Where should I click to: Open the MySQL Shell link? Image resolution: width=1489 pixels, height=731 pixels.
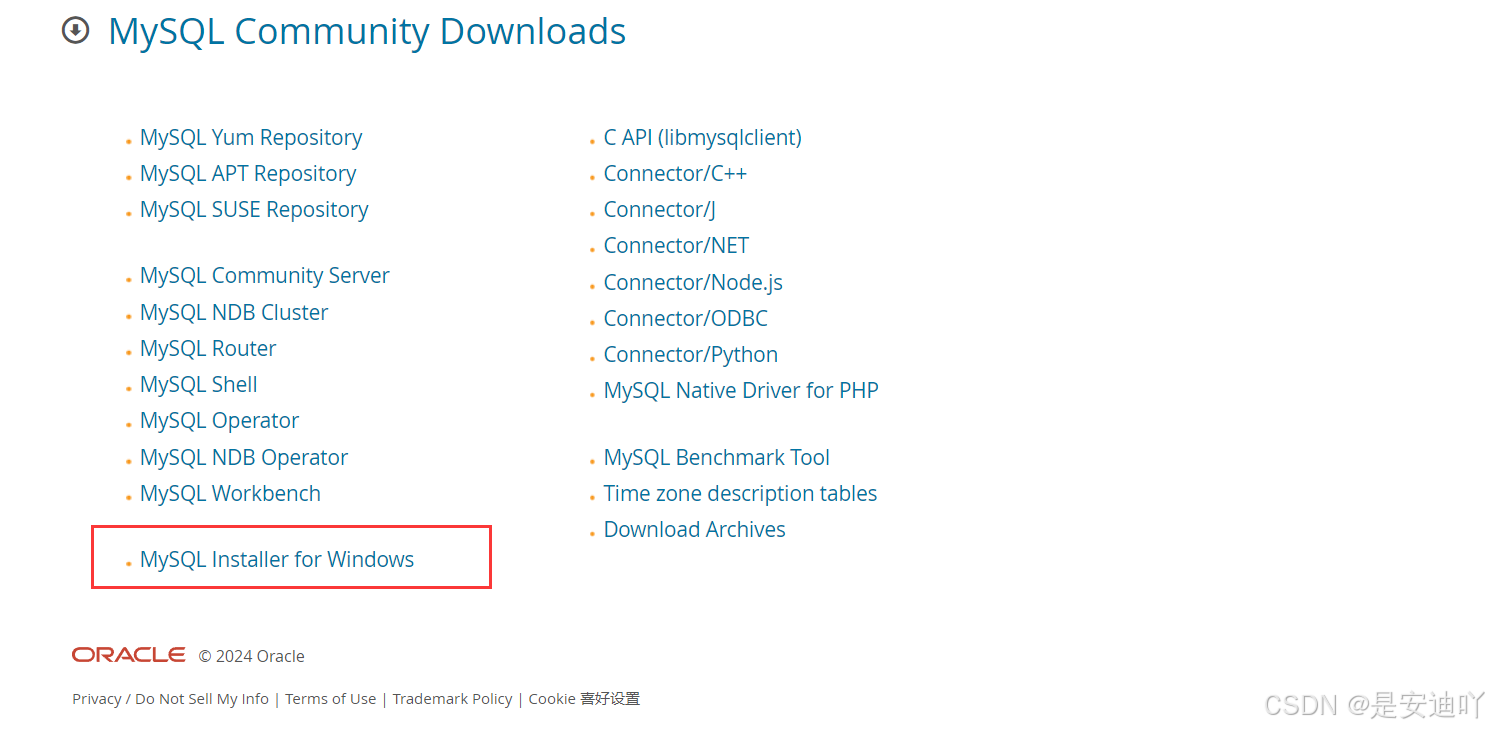click(199, 385)
